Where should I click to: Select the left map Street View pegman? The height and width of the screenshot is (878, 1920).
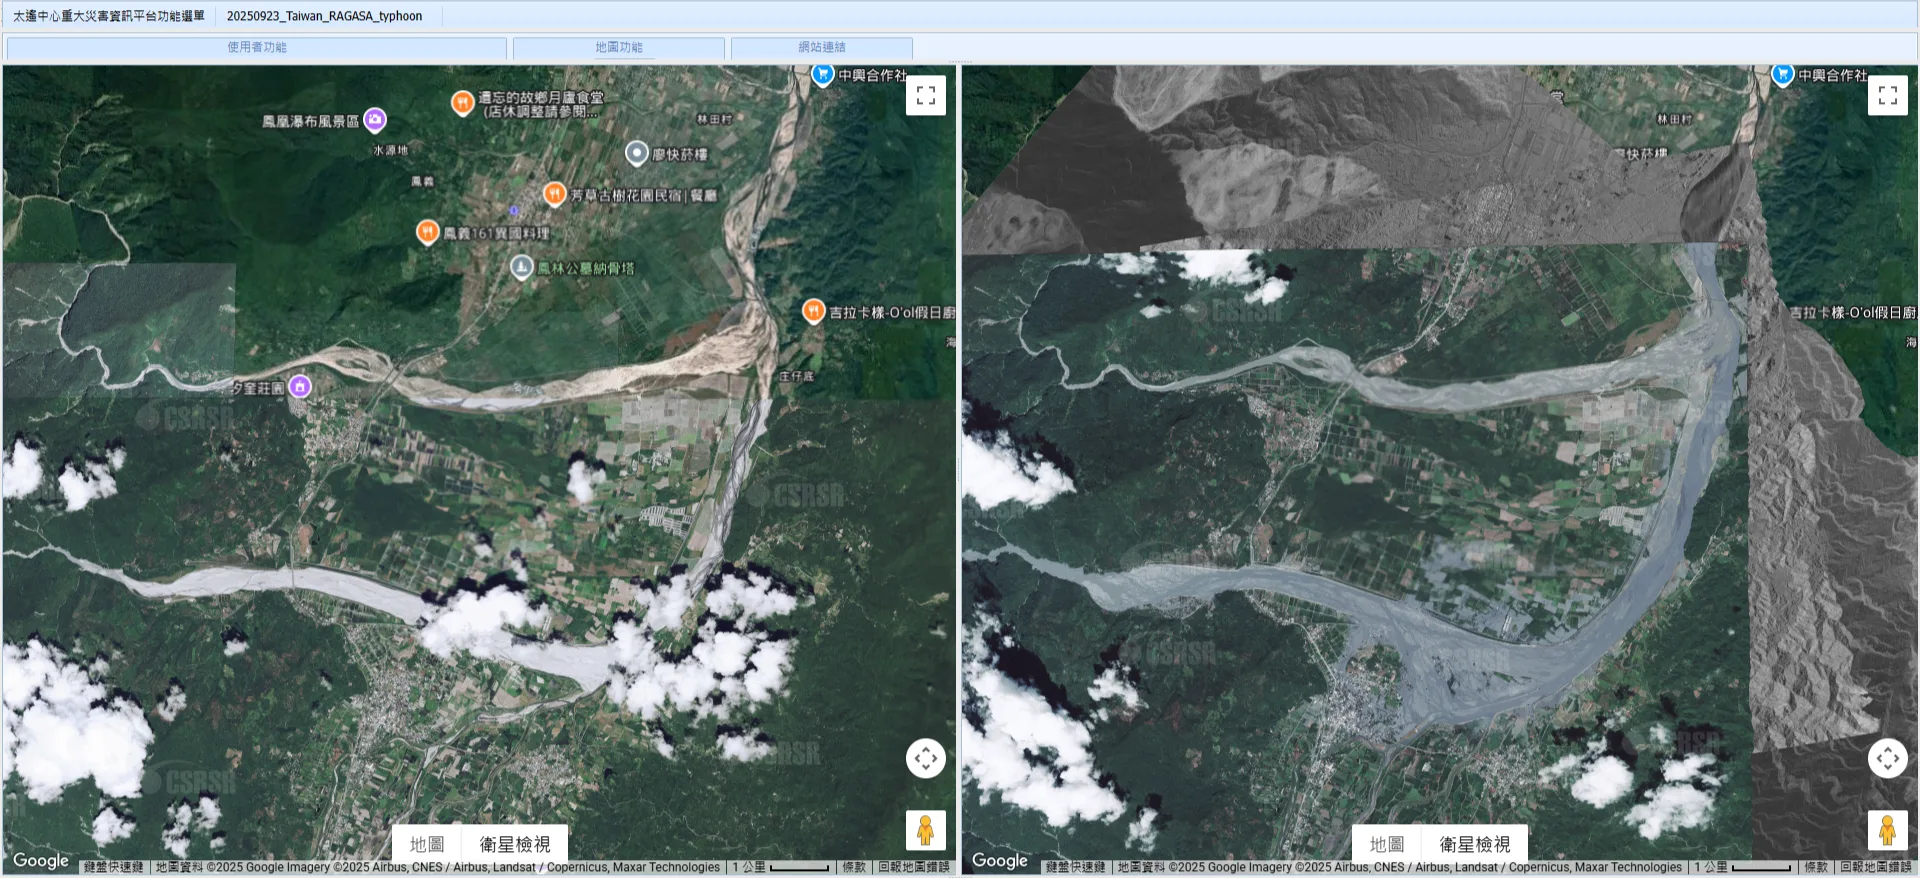[x=925, y=830]
